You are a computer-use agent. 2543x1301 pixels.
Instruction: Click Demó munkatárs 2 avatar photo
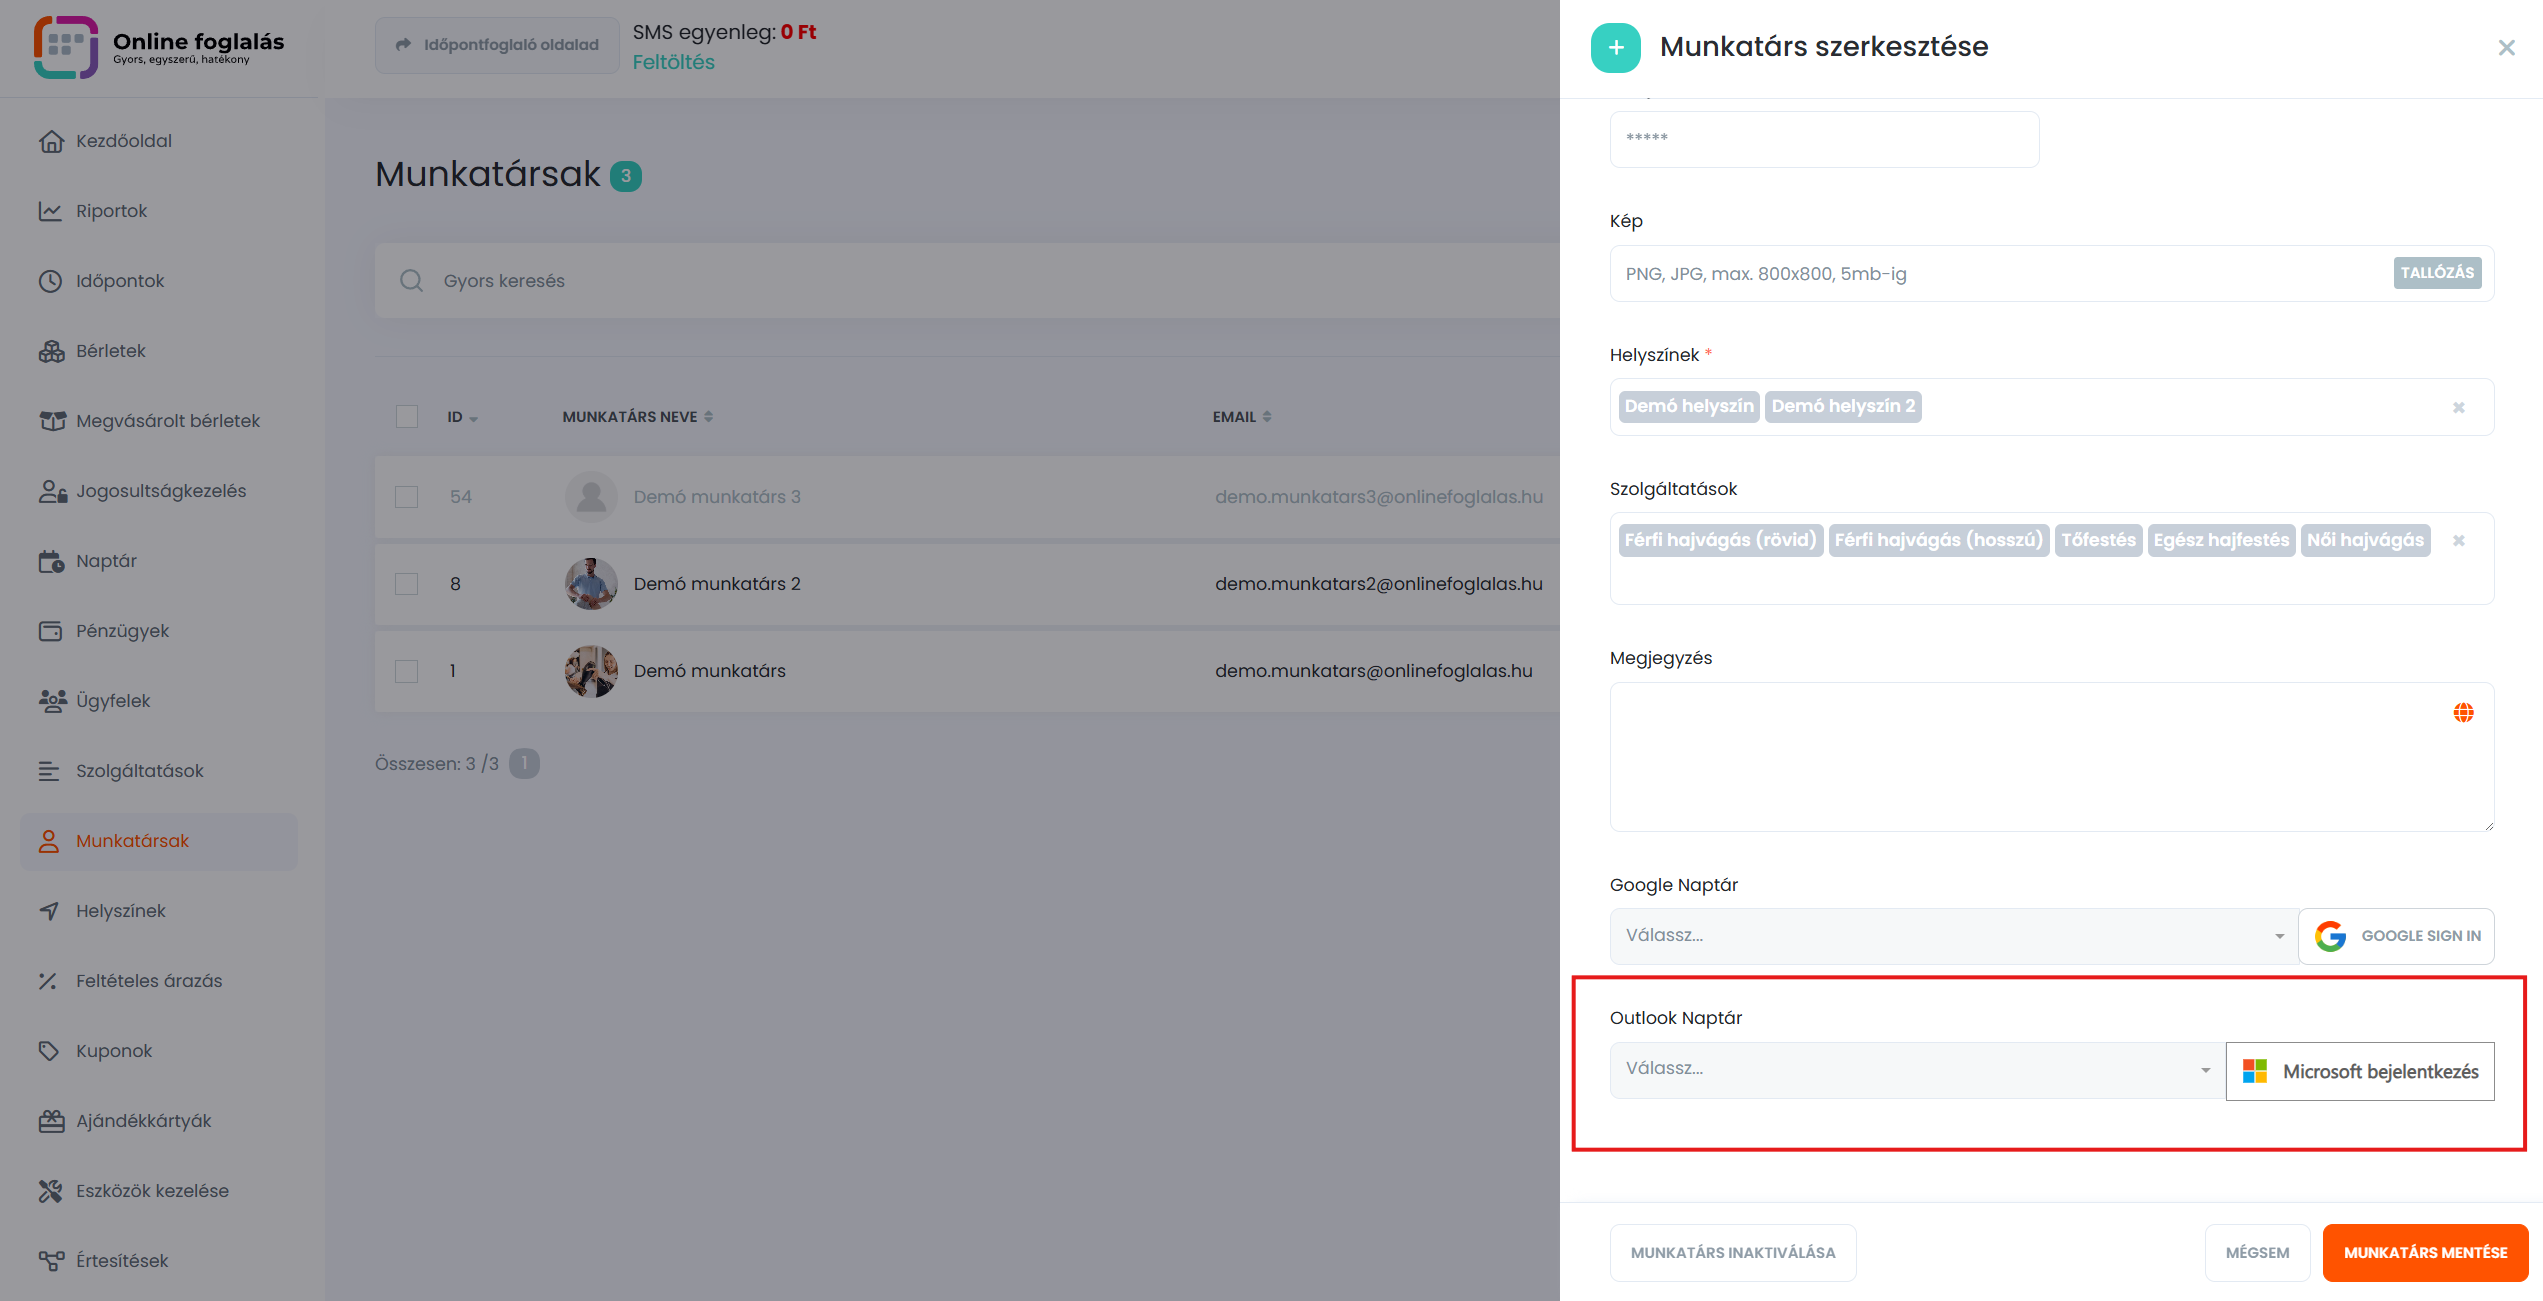pyautogui.click(x=591, y=584)
